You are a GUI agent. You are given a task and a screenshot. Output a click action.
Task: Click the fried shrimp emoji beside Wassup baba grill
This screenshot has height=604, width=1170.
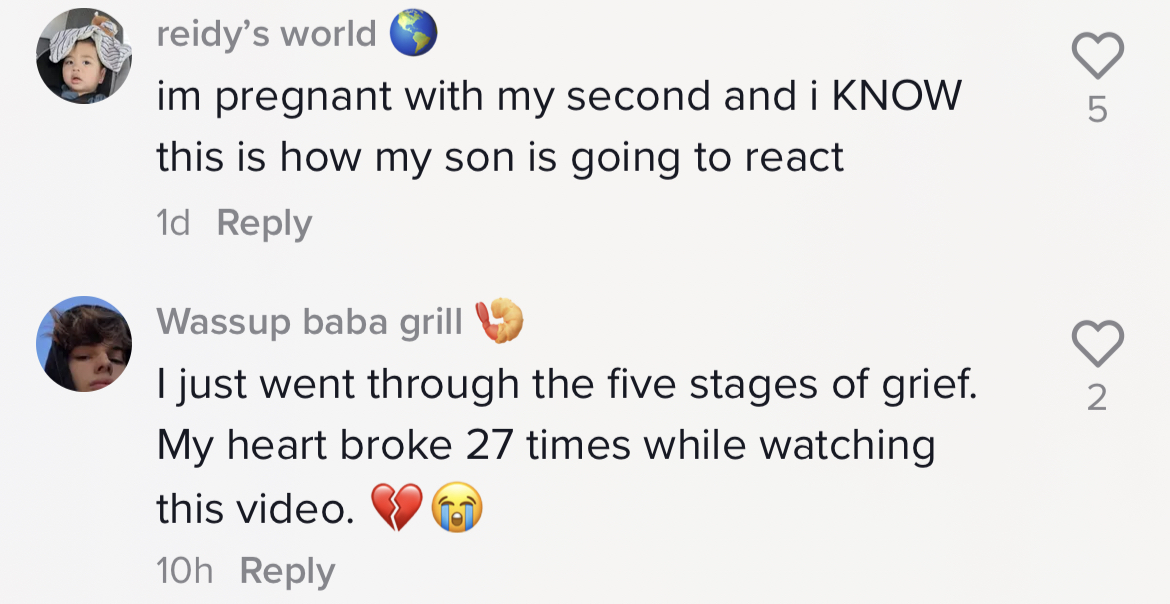[x=500, y=321]
